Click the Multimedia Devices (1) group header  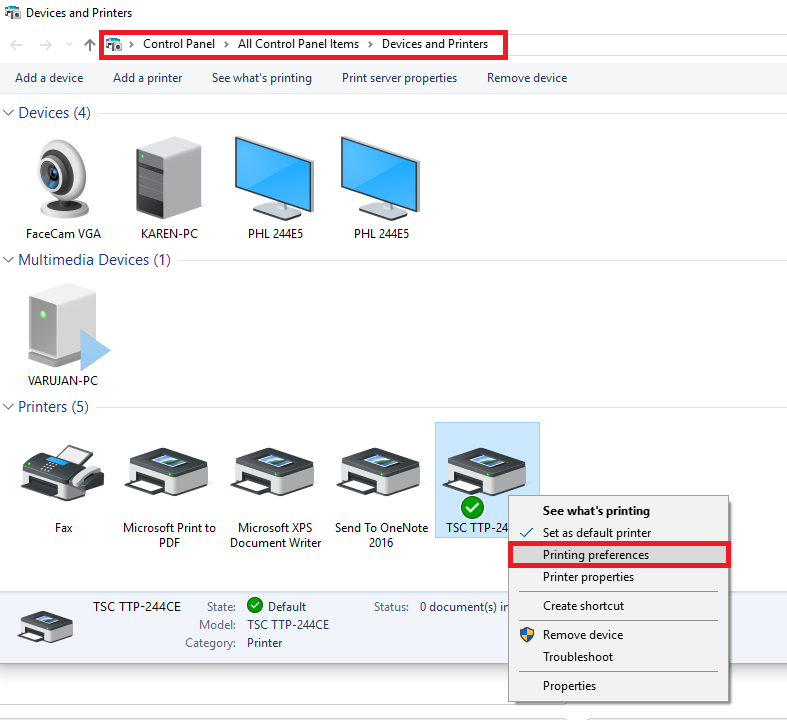[94, 260]
